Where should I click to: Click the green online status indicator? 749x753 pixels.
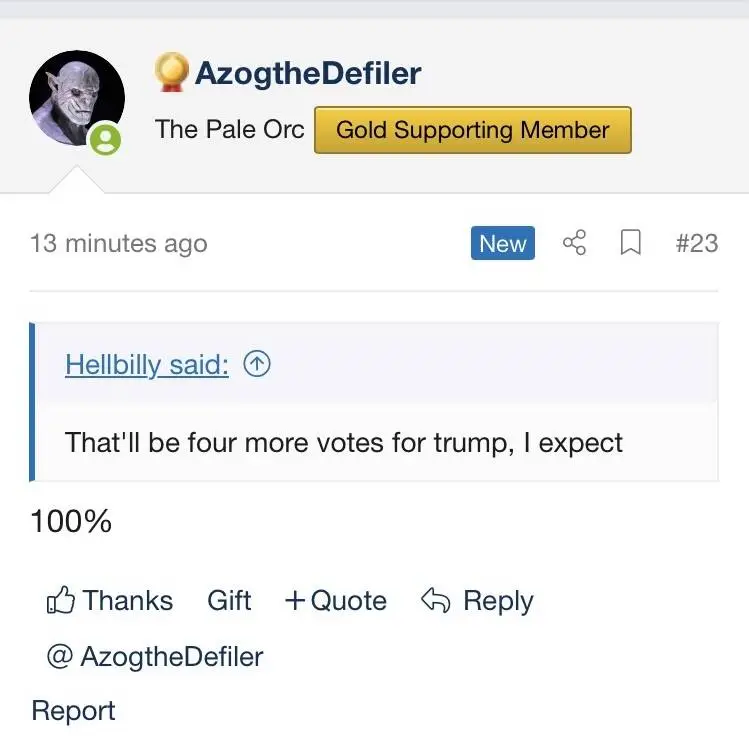coord(105,140)
